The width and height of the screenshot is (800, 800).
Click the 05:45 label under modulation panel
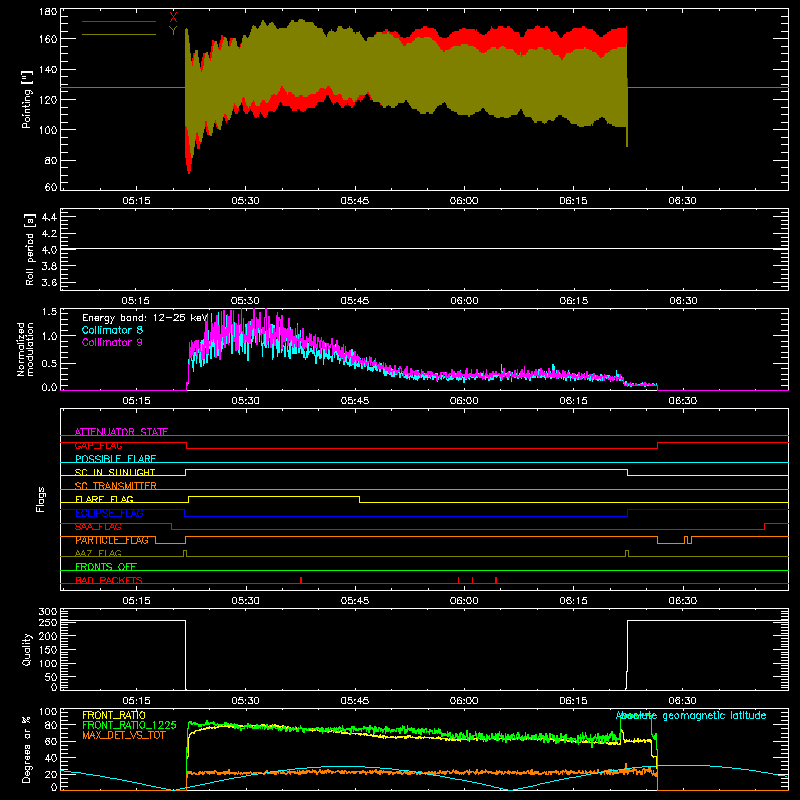tap(355, 401)
